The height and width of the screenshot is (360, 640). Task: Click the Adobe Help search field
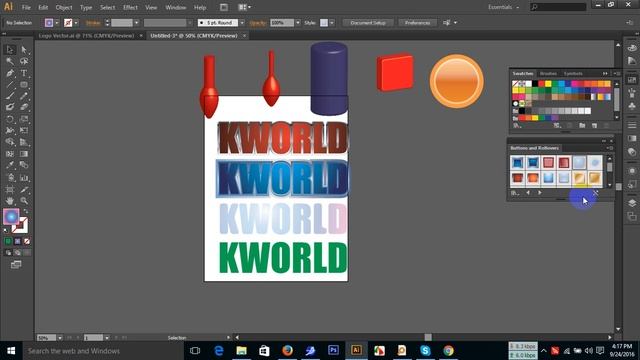558,7
